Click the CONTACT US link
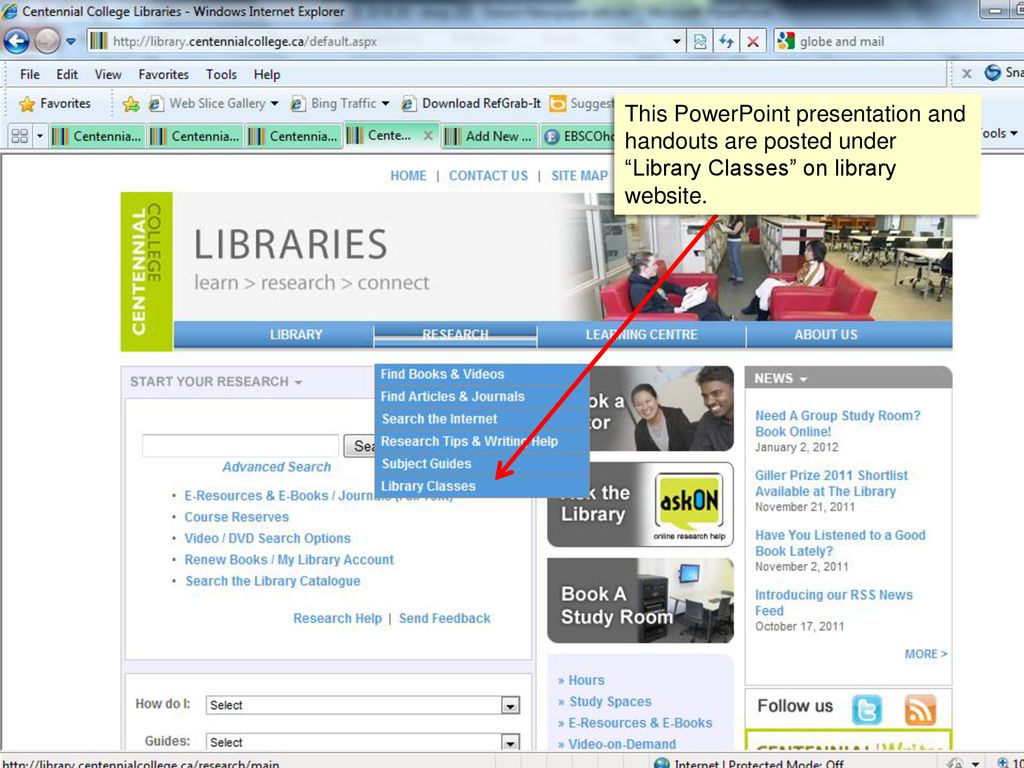The image size is (1024, 768). click(488, 176)
